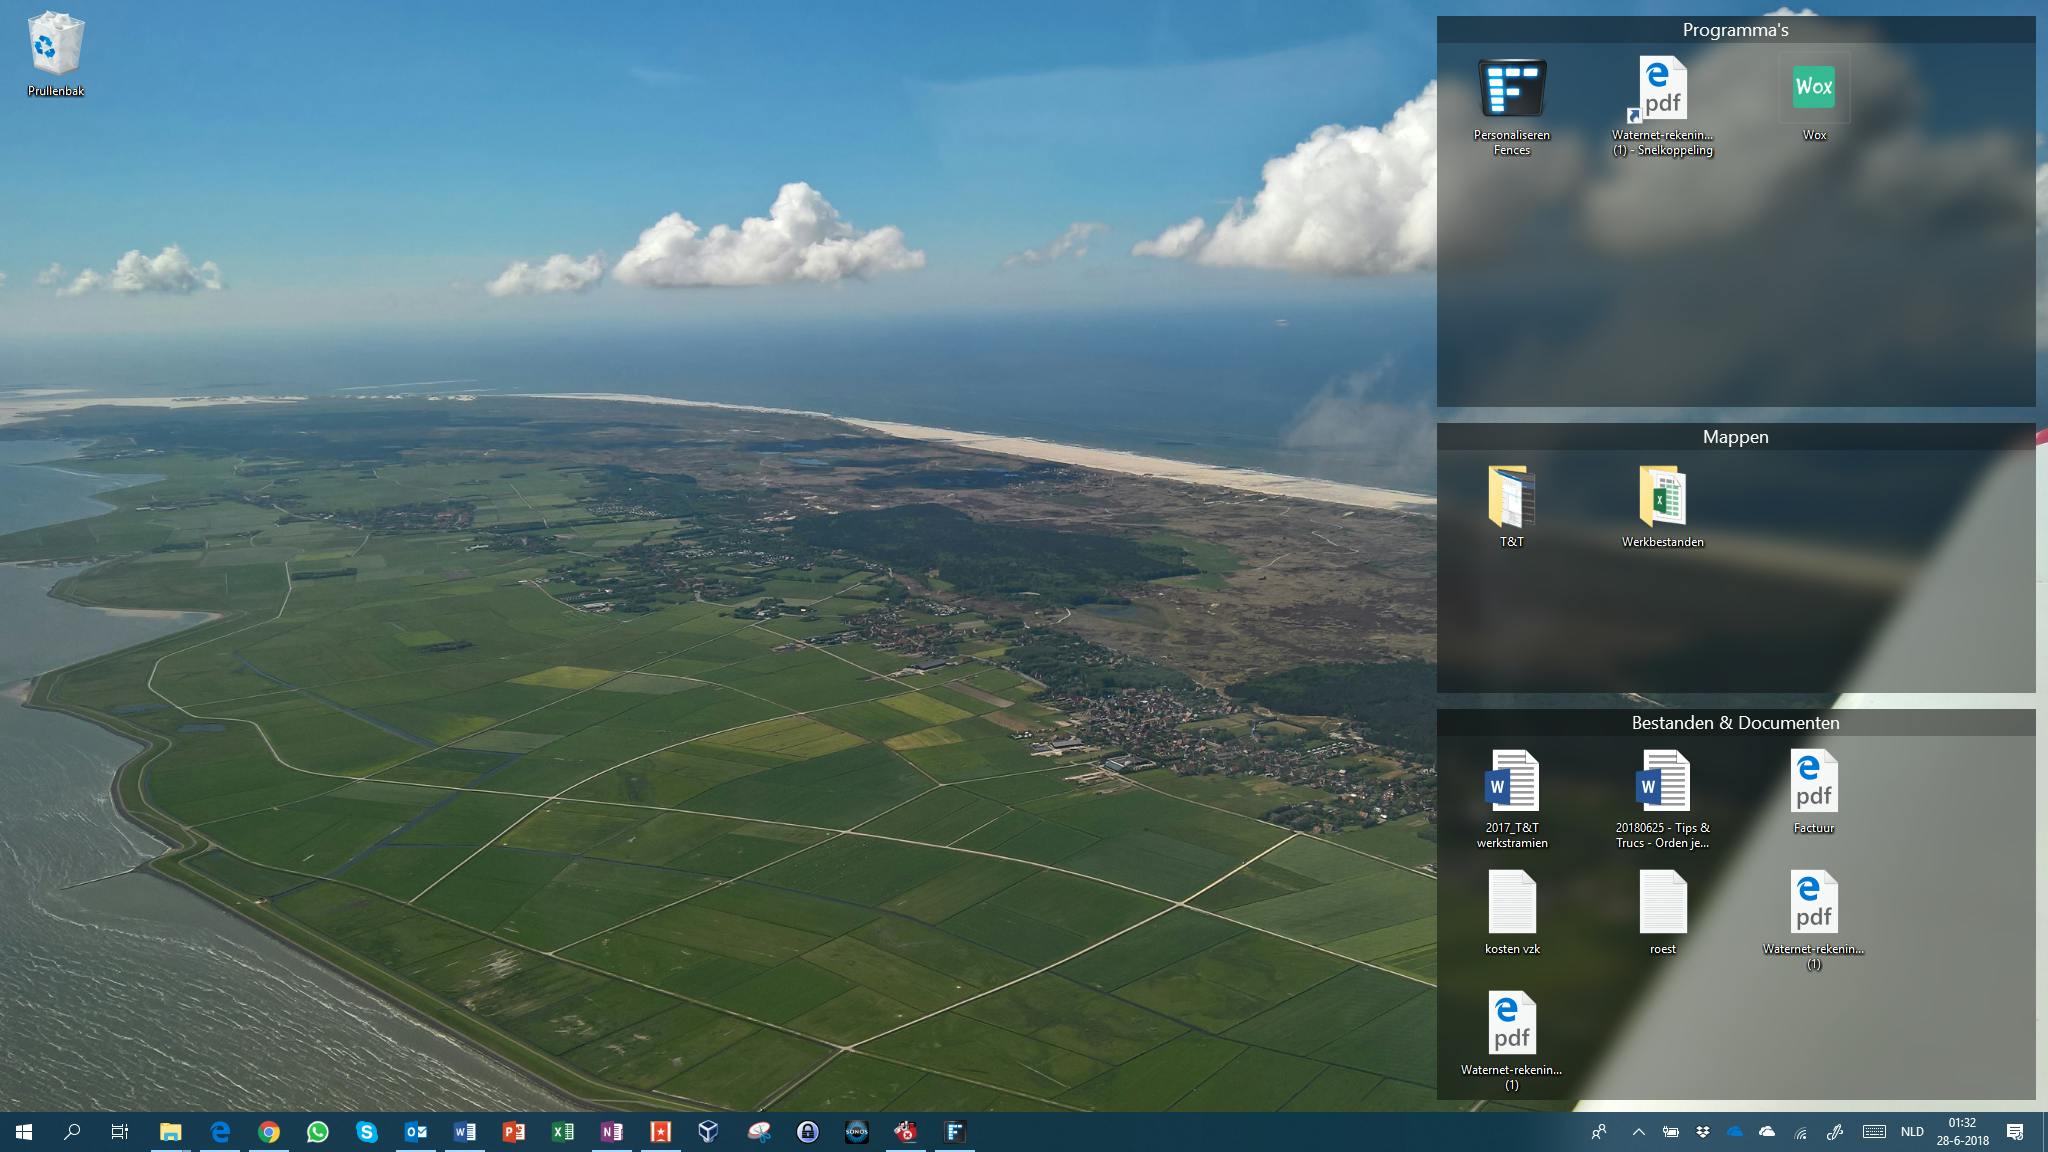The width and height of the screenshot is (2048, 1152).
Task: Open the Windows Start menu
Action: tap(24, 1132)
